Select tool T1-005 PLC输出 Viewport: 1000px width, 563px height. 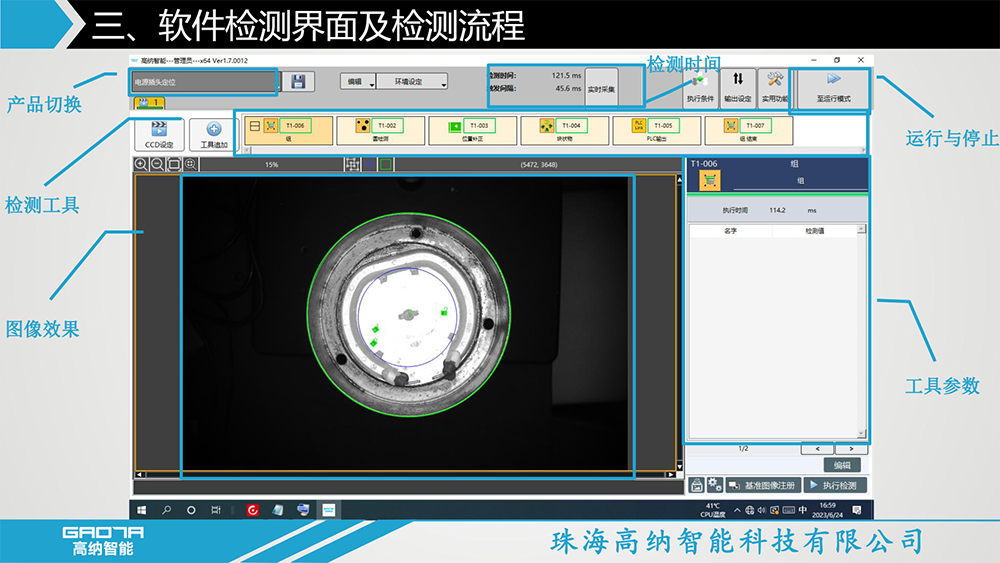coord(656,130)
